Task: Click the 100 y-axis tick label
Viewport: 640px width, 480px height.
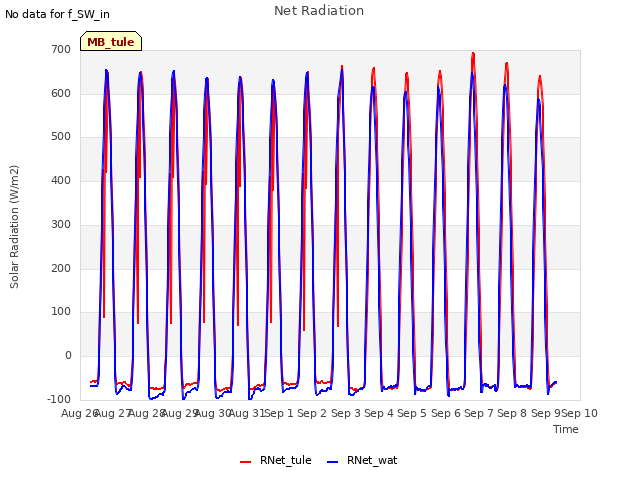Action: coord(61,312)
